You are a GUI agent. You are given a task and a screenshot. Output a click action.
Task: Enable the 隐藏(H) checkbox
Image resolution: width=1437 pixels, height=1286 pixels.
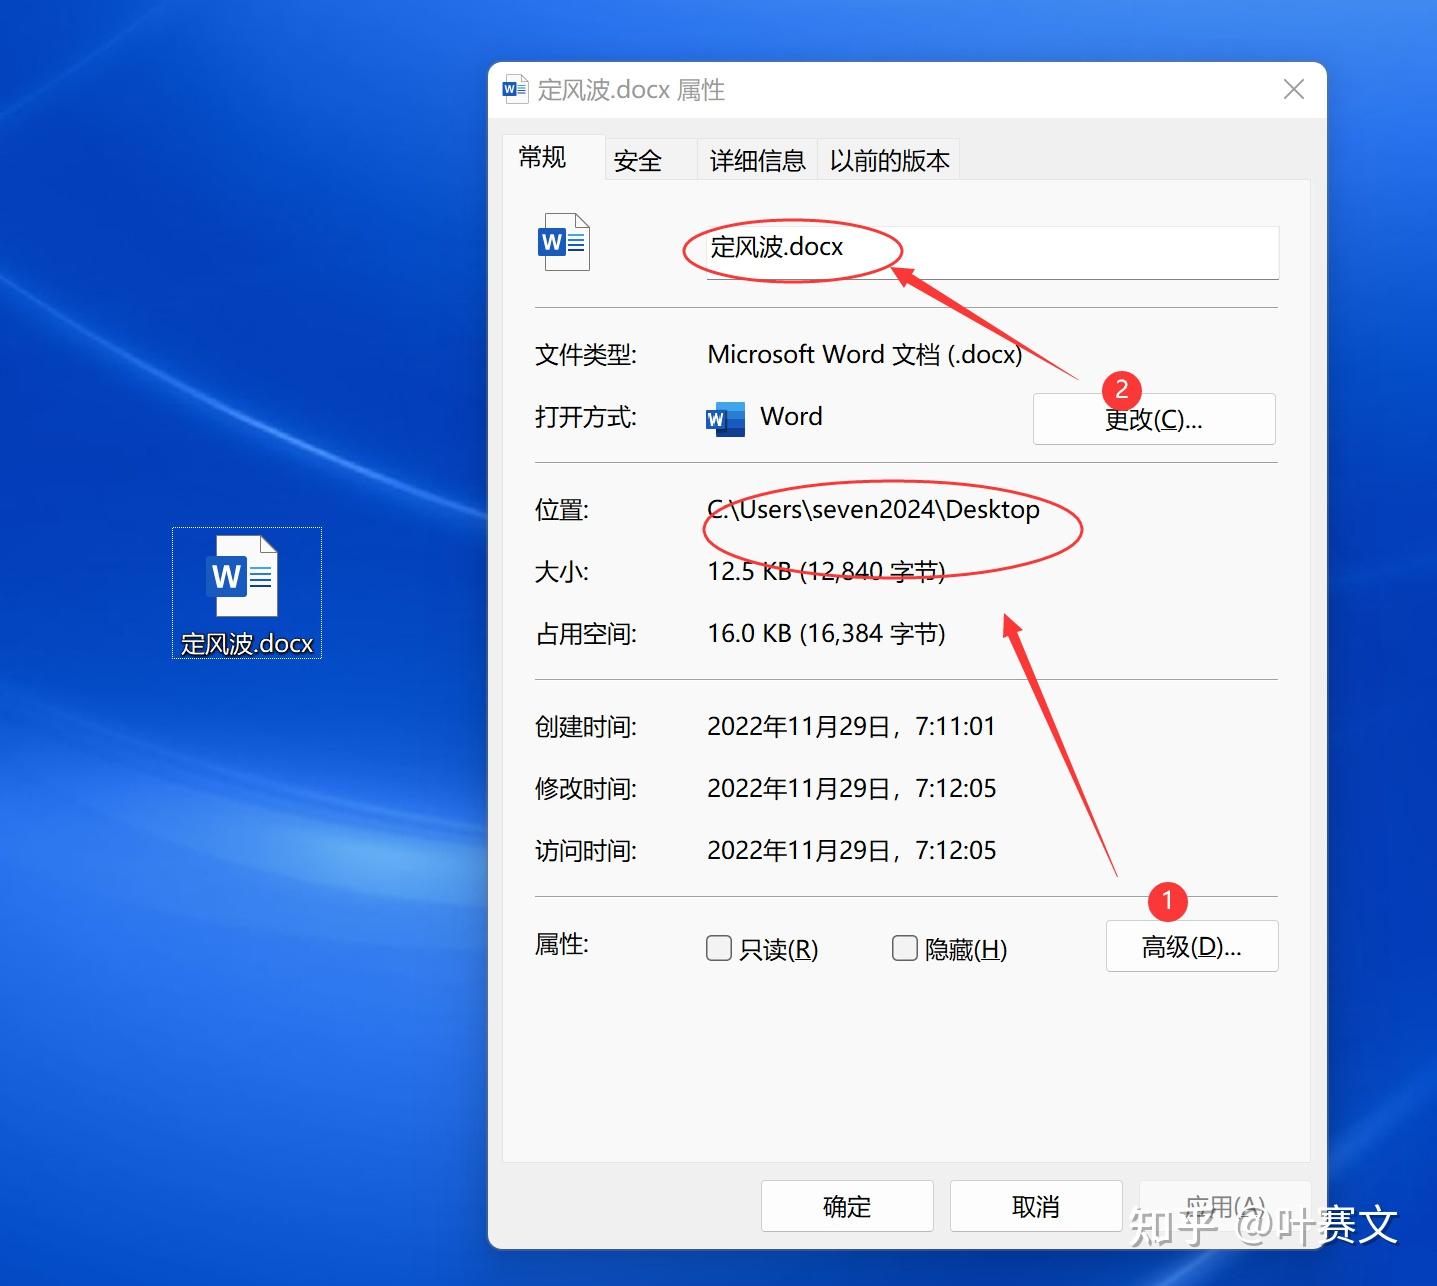(x=903, y=947)
